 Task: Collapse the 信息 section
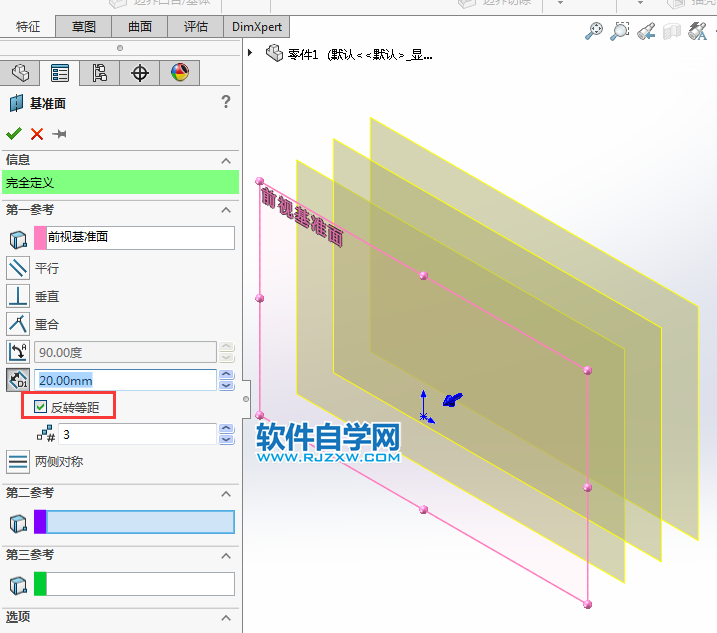coord(226,161)
